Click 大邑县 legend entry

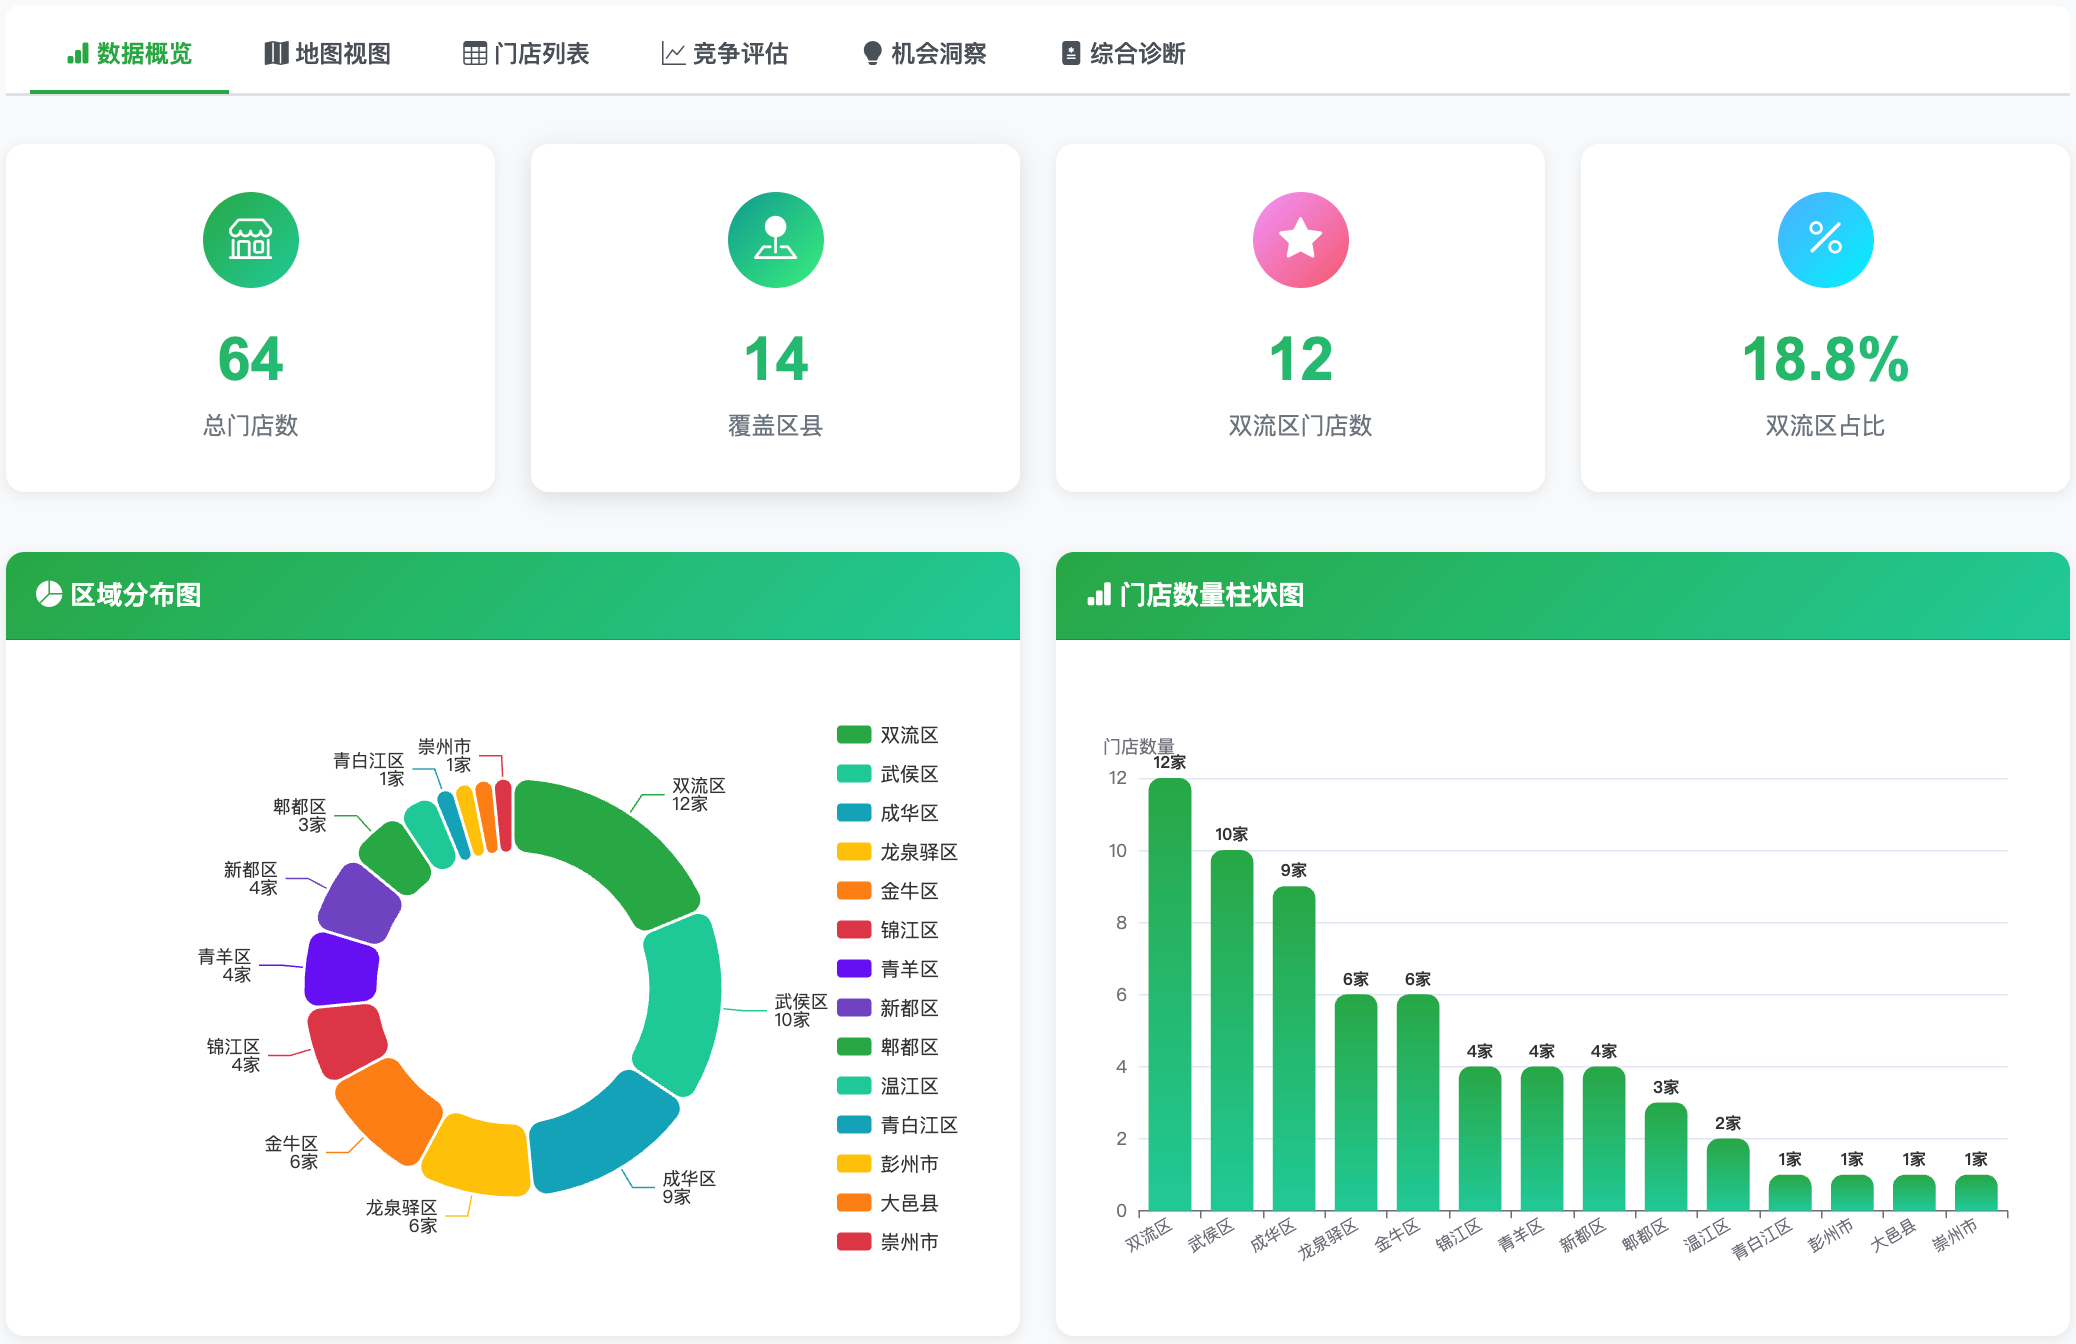click(x=888, y=1203)
